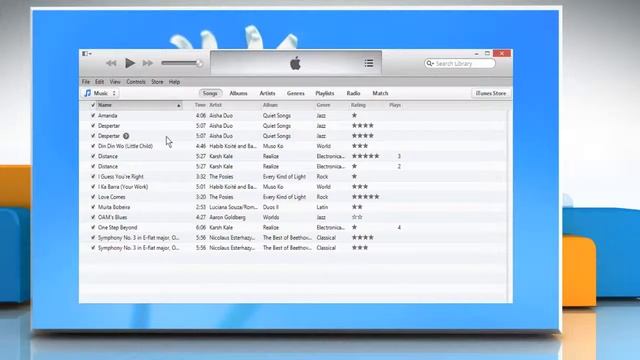Change the I Guess You're Right rating

click(x=354, y=177)
